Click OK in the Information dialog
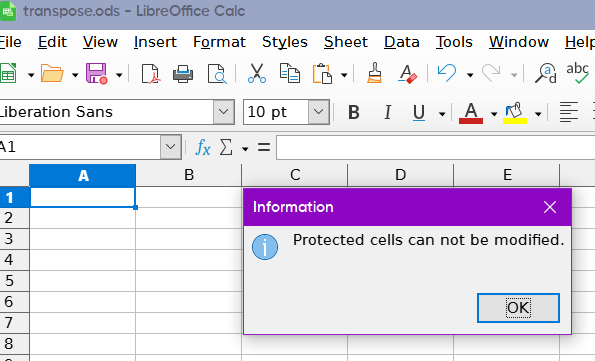Image resolution: width=595 pixels, height=361 pixels. [518, 308]
